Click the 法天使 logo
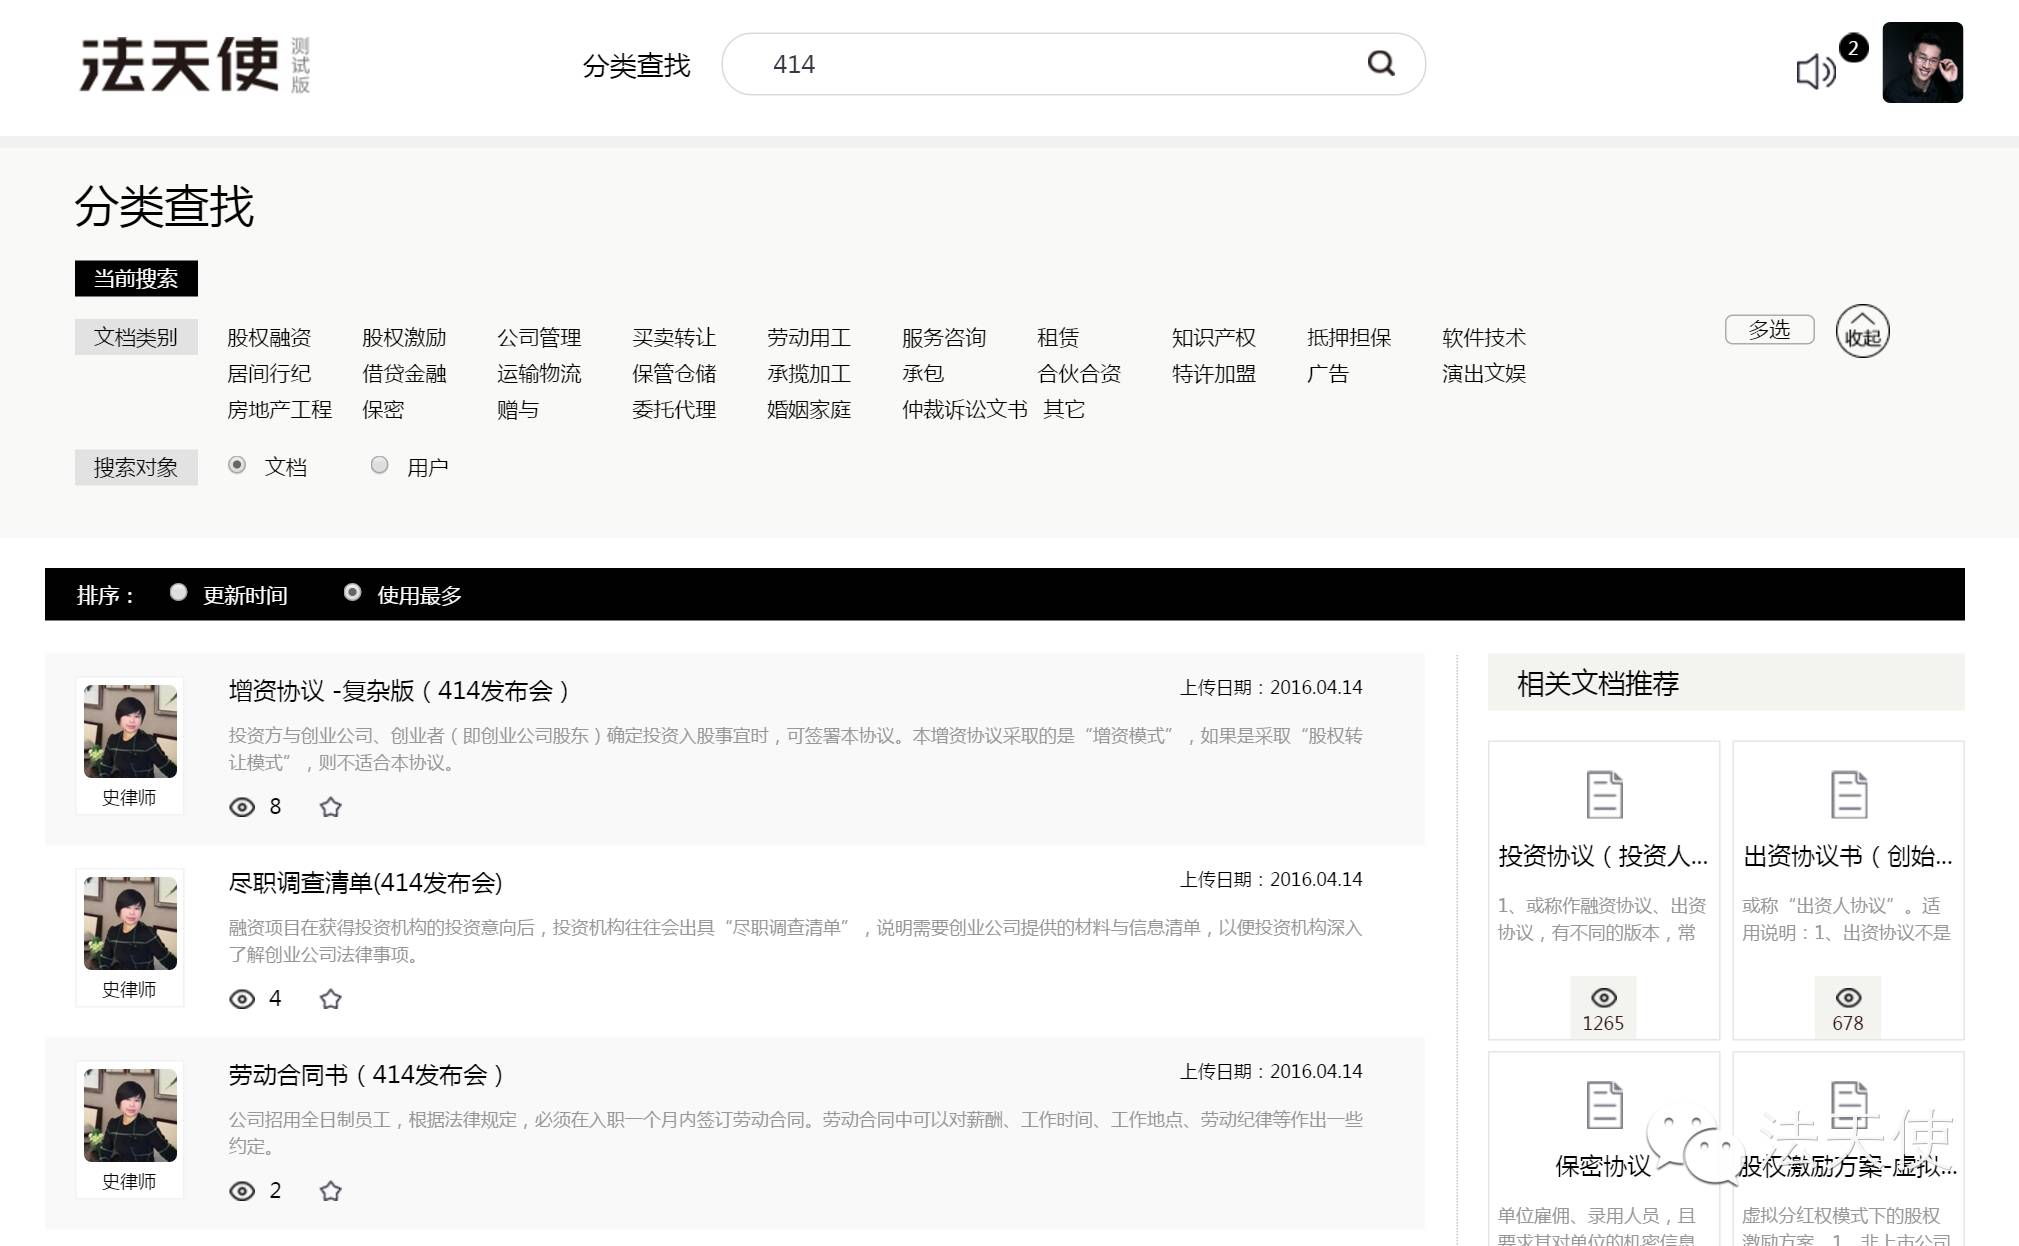Screen dimensions: 2019x1246 [x=180, y=65]
